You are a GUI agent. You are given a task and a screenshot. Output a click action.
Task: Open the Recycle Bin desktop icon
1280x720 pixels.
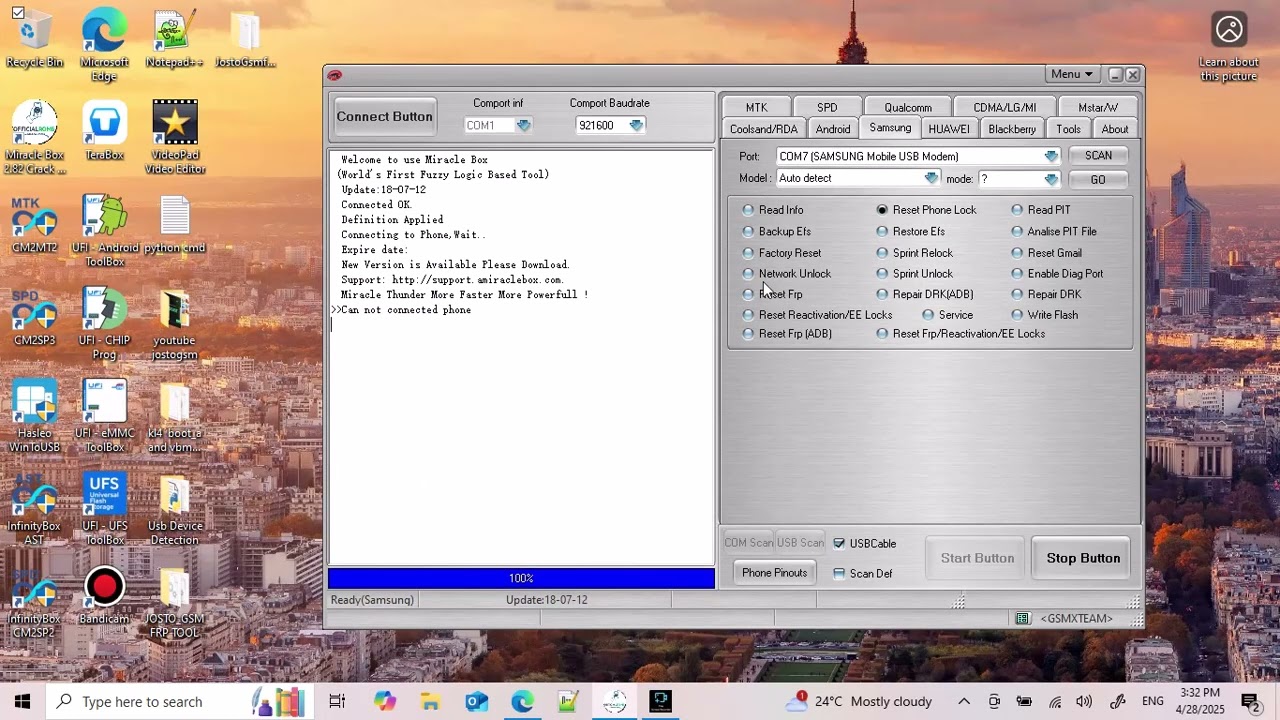tap(34, 40)
